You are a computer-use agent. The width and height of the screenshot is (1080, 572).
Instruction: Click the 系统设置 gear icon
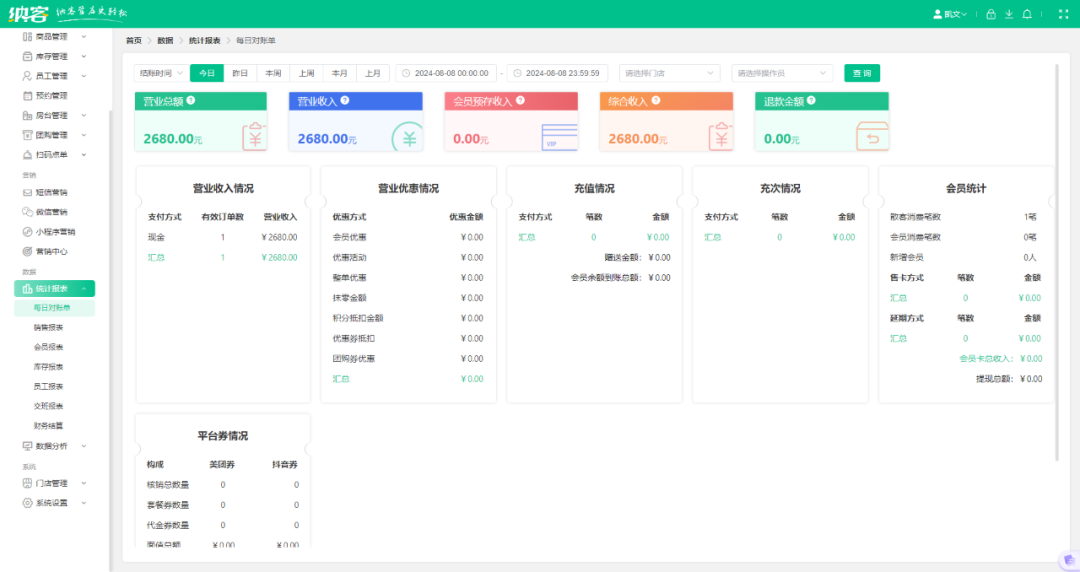(x=27, y=503)
